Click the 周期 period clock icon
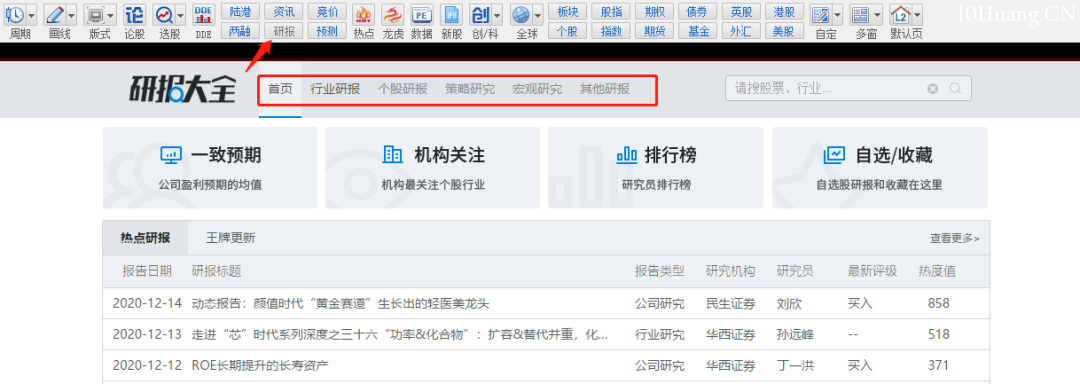The height and width of the screenshot is (384, 1080). (x=15, y=14)
